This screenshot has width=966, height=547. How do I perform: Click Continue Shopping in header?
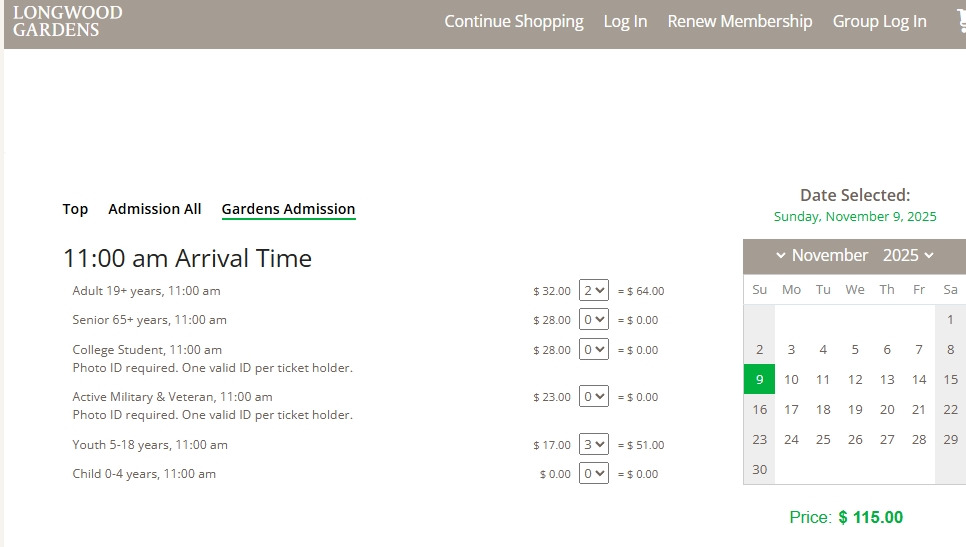[x=514, y=22]
